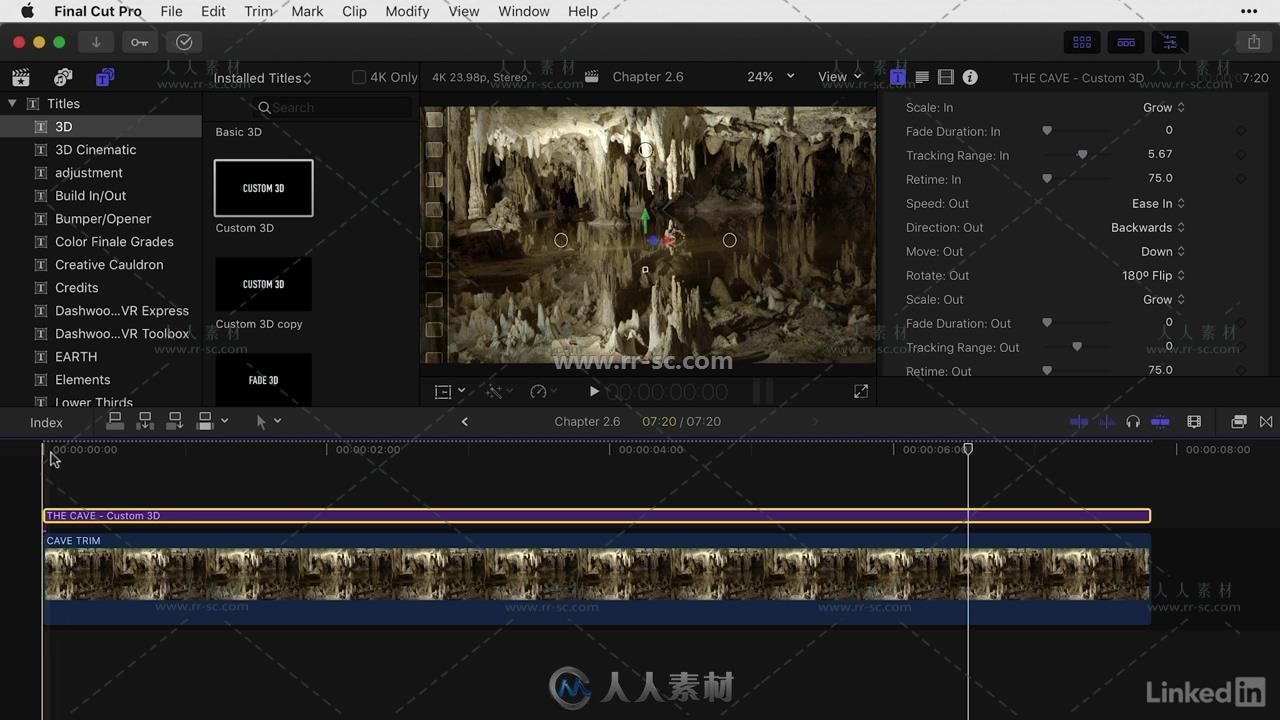Open the Libraries sidebar icon
1280x720 pixels.
click(20, 77)
